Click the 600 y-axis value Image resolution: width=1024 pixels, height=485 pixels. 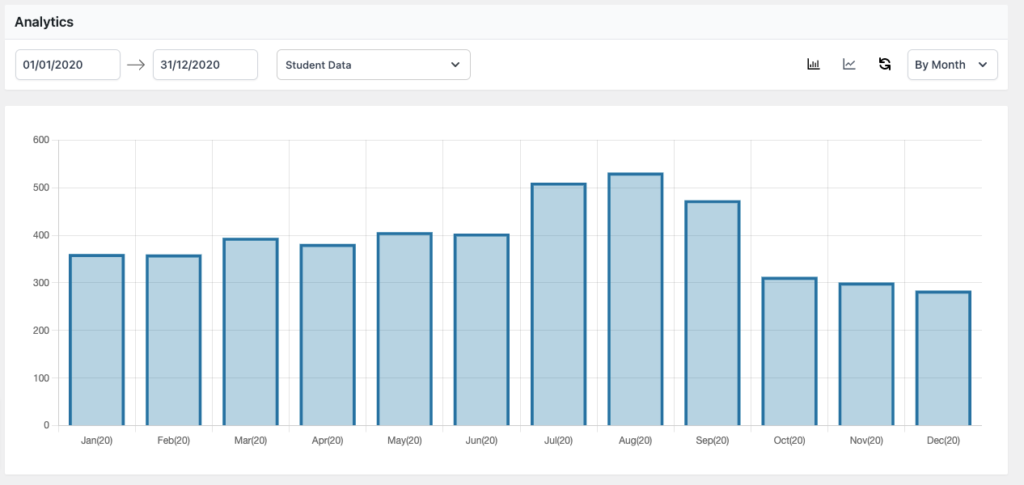pos(42,140)
